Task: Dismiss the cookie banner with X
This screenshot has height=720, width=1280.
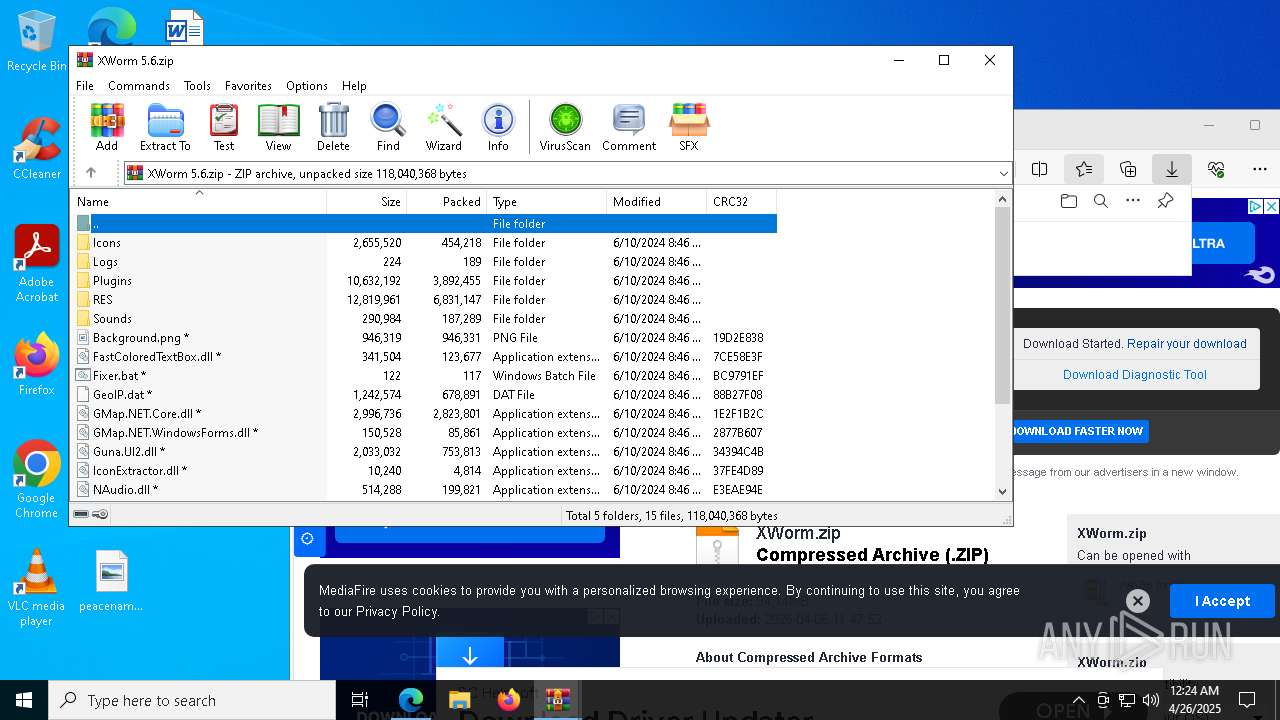Action: [1137, 601]
